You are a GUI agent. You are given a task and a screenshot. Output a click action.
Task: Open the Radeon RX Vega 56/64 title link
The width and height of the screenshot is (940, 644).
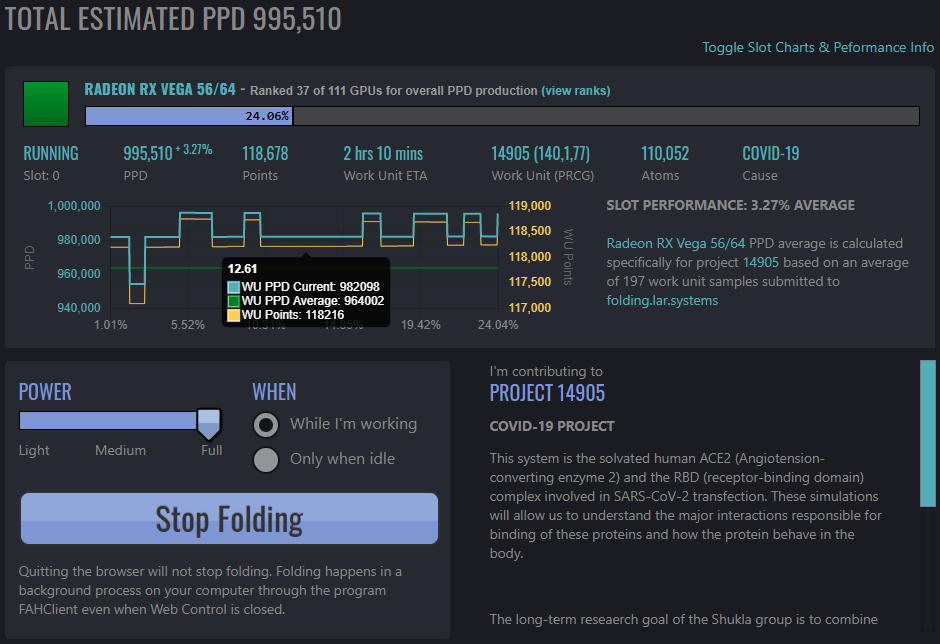tap(160, 89)
